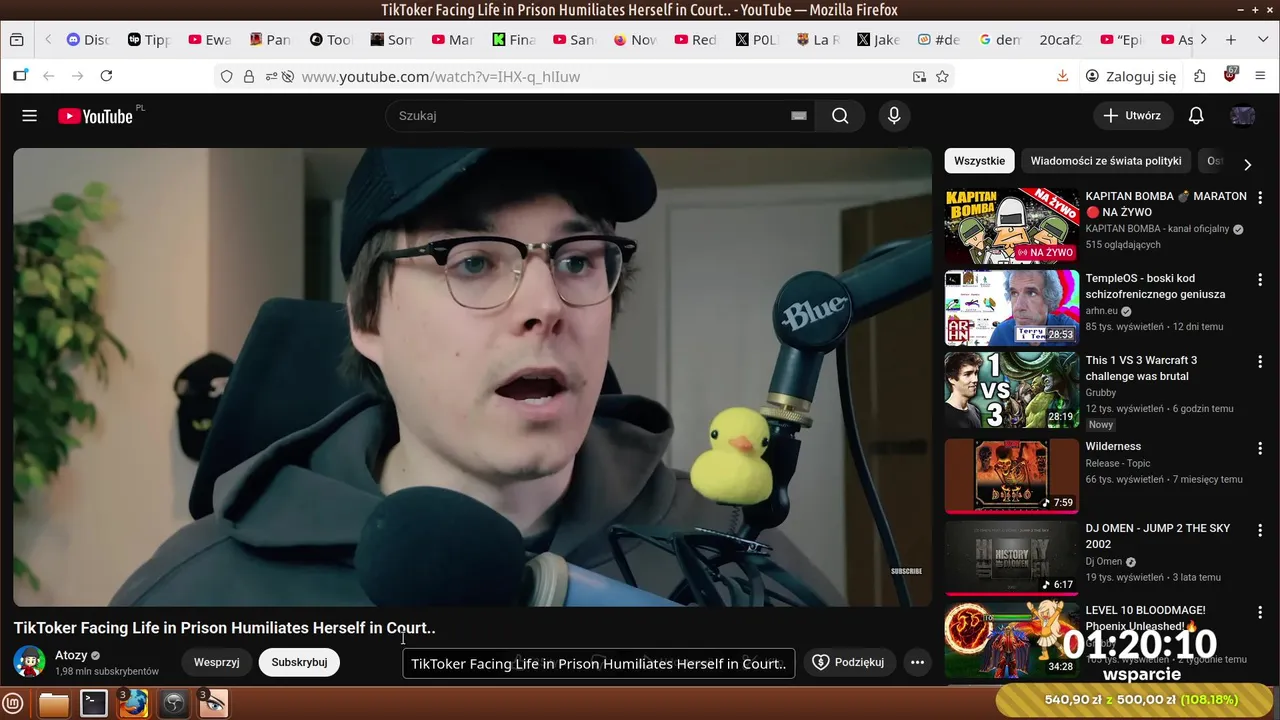The width and height of the screenshot is (1280, 720).
Task: Open Firefox application hamburger menu
Action: tap(1260, 76)
